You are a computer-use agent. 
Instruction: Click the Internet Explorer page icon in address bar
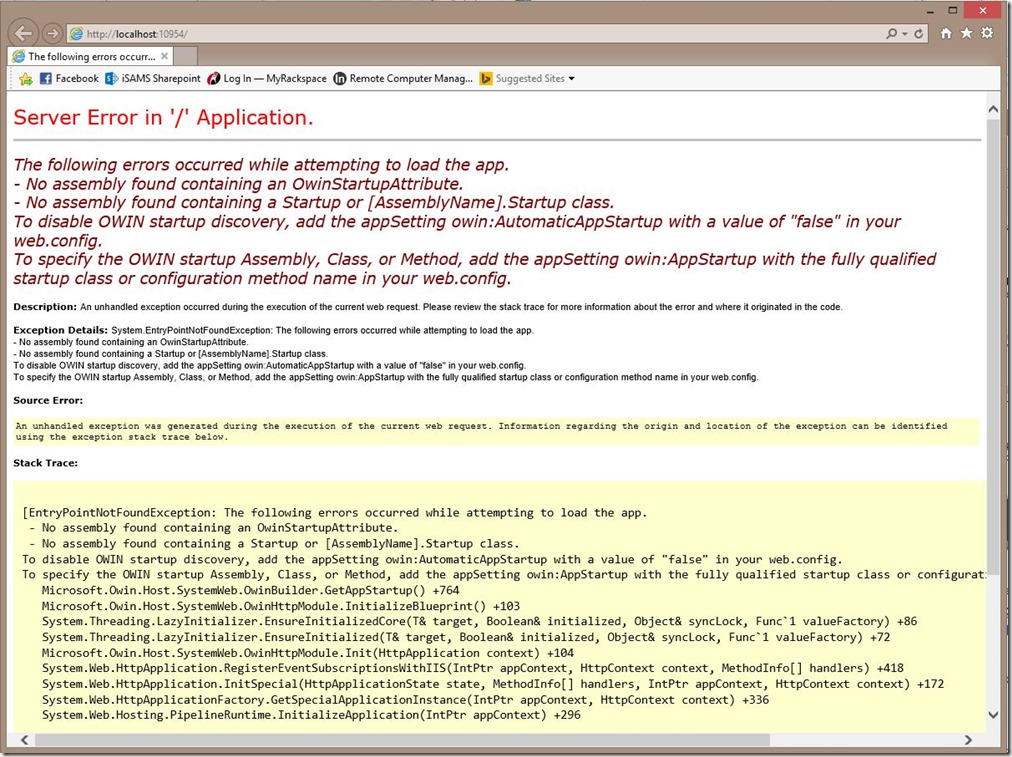(76, 34)
